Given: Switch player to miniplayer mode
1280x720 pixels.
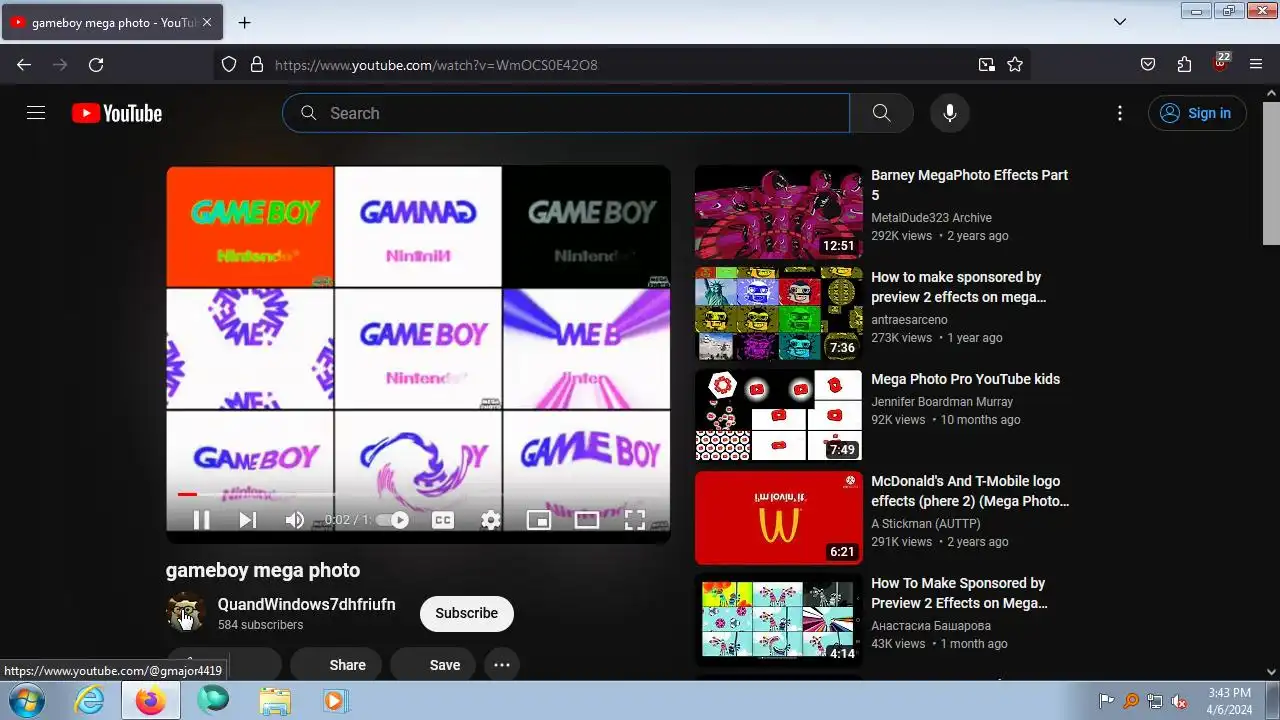Looking at the screenshot, I should [x=538, y=520].
